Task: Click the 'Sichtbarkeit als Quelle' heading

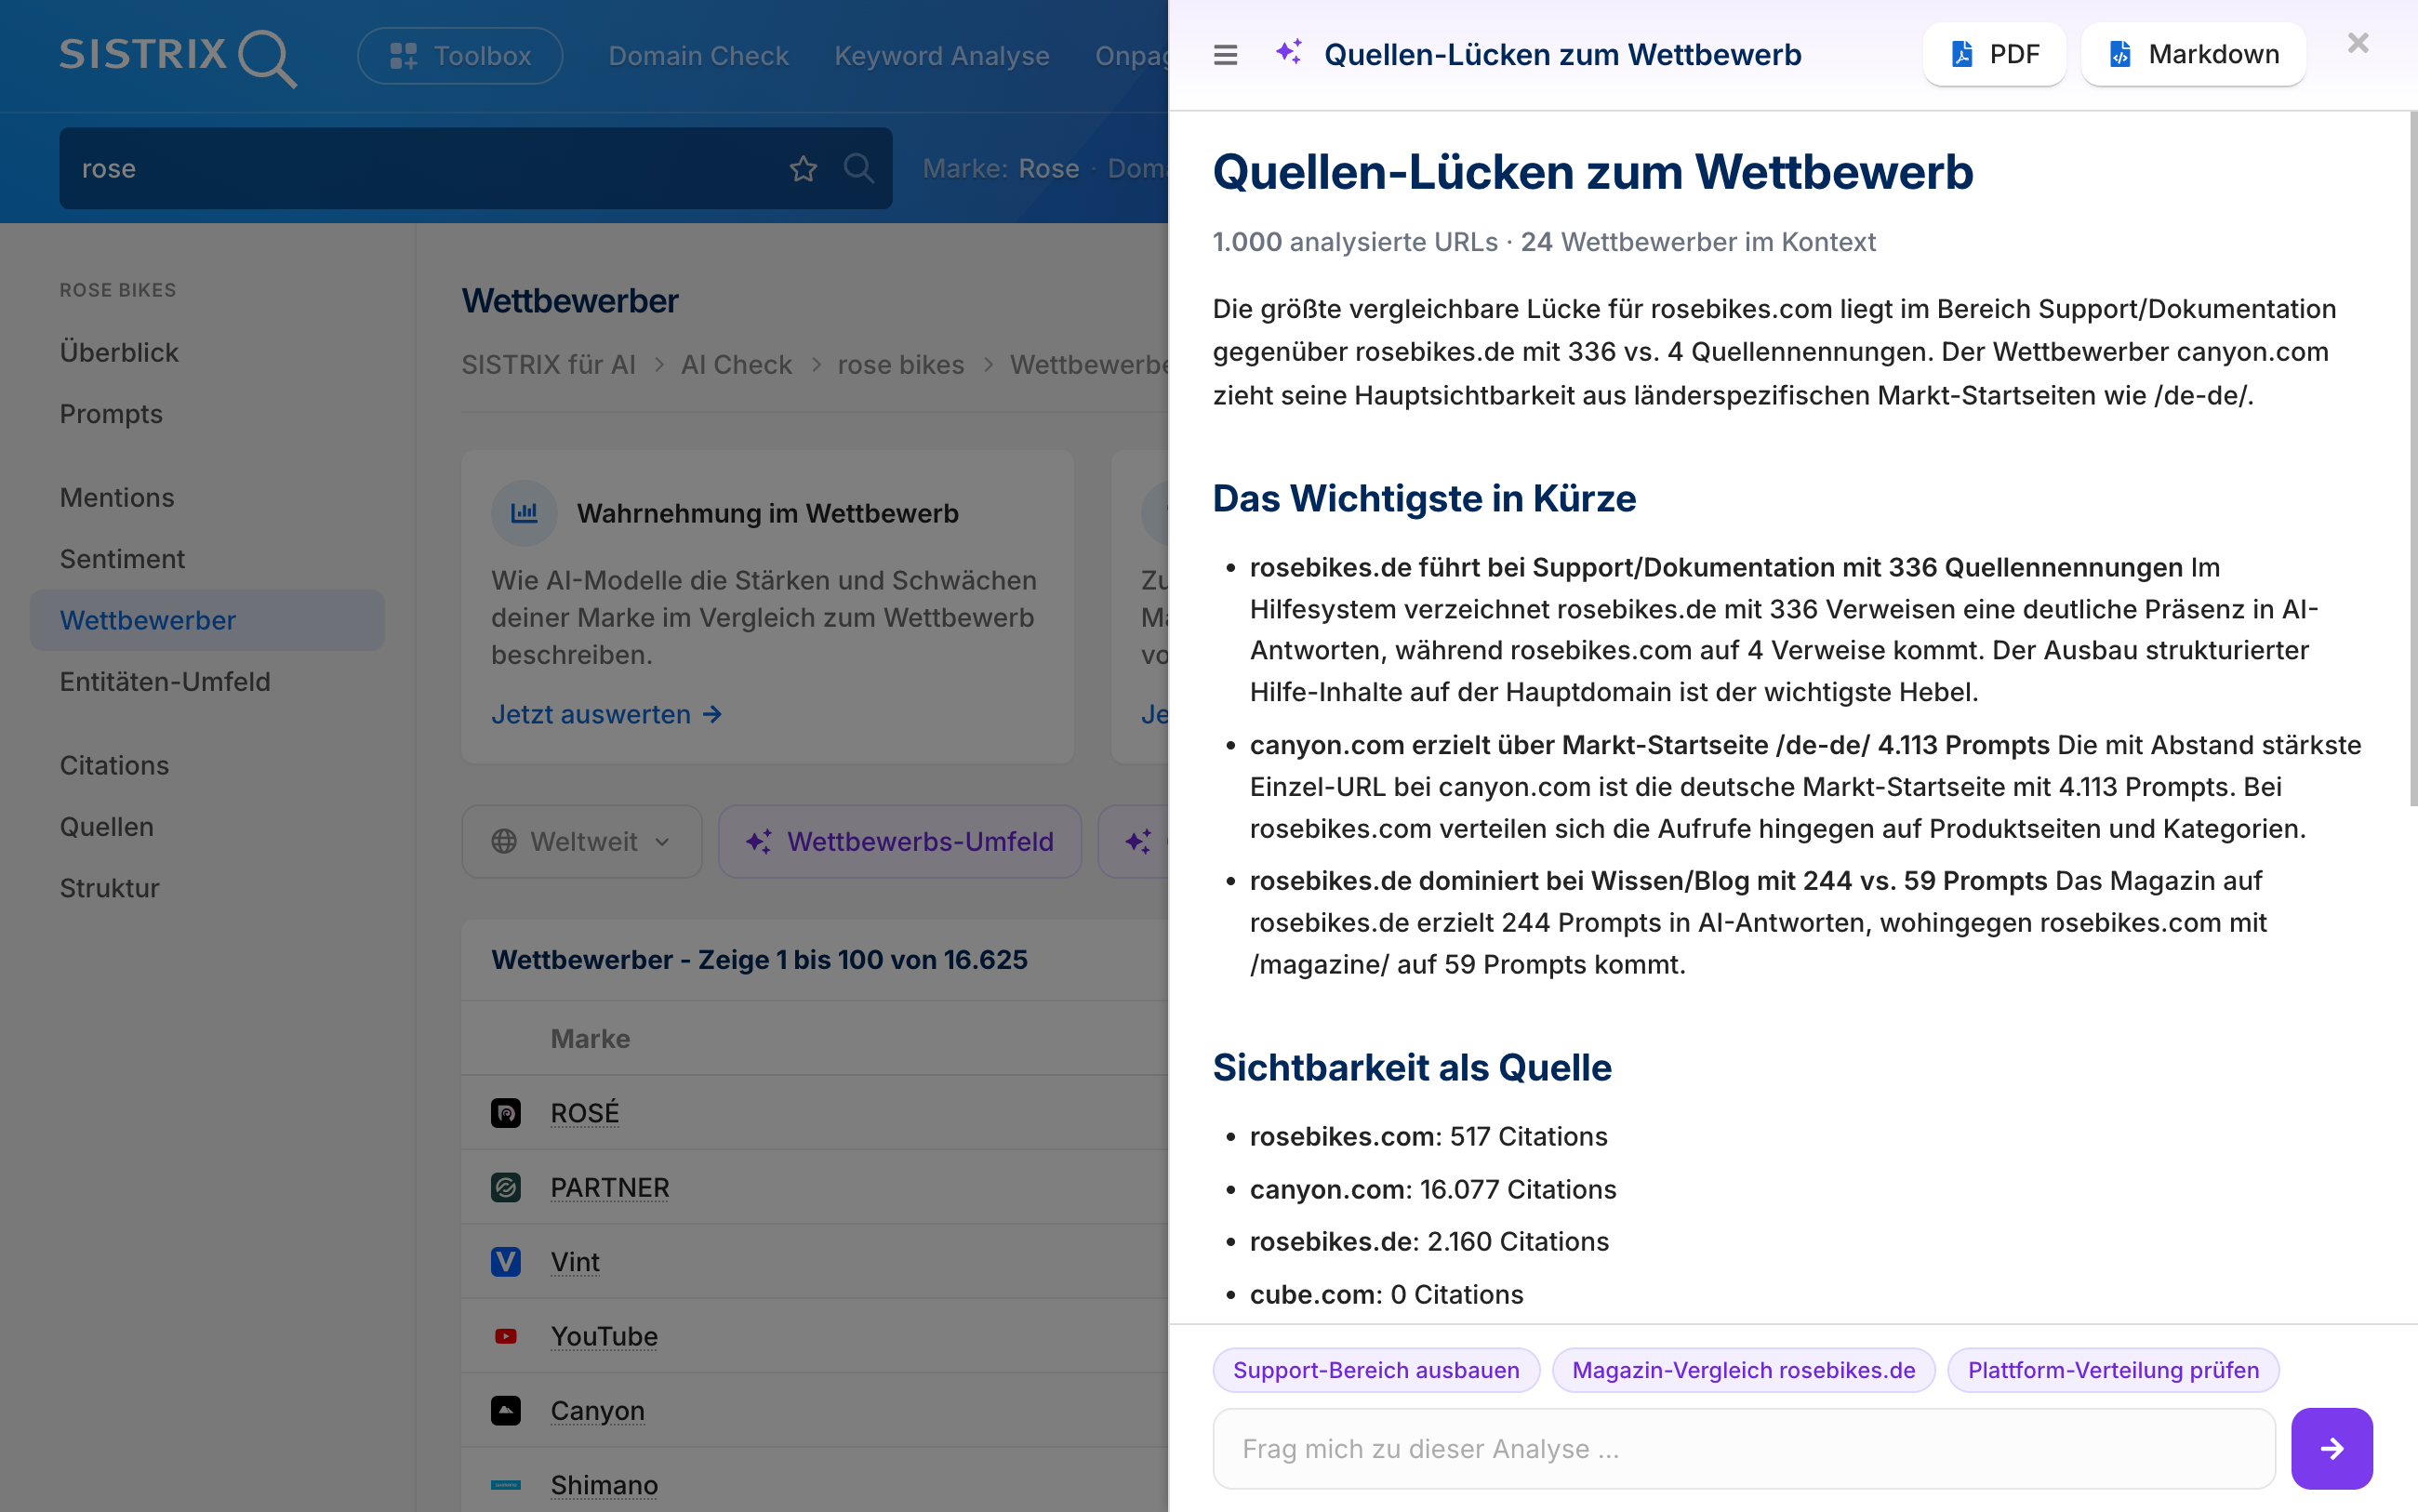Action: 1412,1068
